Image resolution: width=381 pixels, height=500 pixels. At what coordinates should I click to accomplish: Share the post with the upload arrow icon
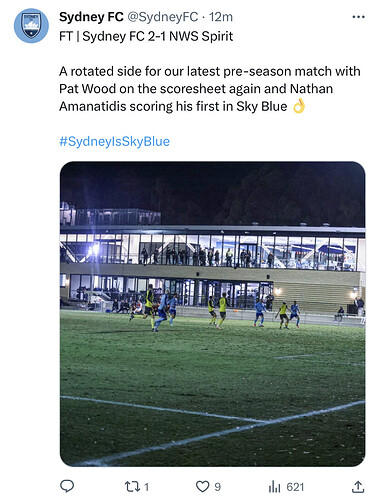click(358, 487)
